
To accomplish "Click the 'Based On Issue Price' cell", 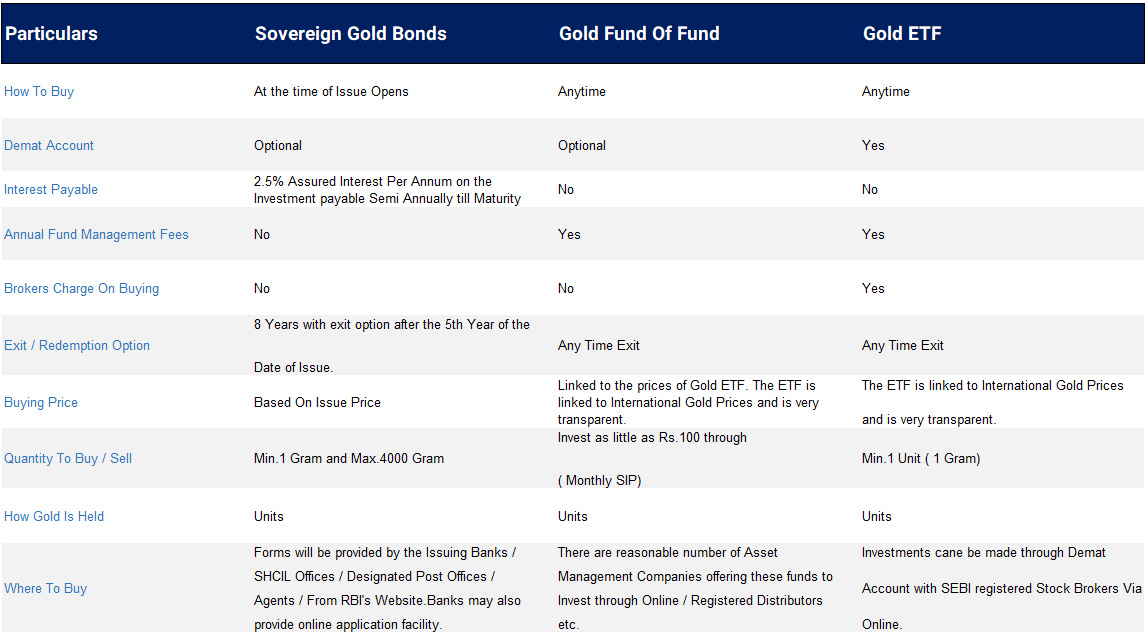I will [x=317, y=403].
